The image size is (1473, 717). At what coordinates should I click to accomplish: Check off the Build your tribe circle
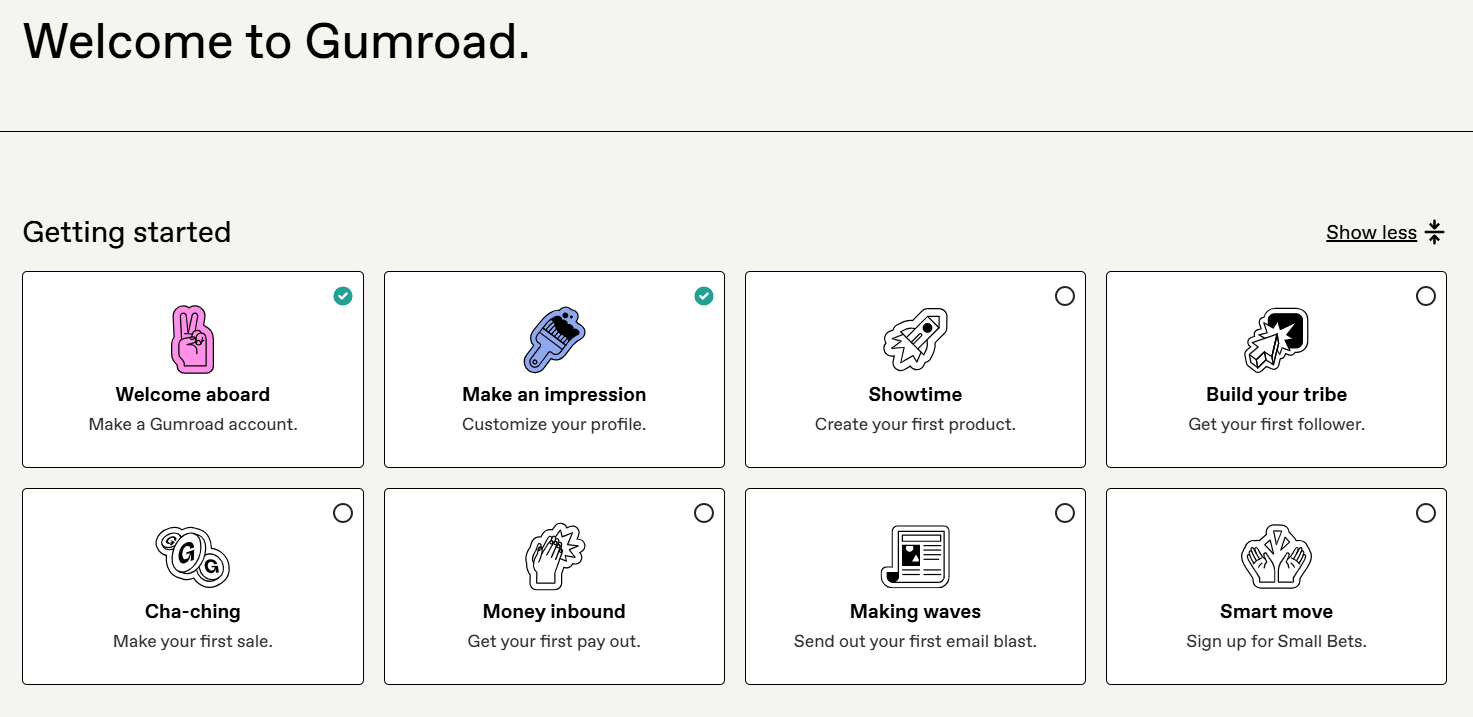[1426, 296]
